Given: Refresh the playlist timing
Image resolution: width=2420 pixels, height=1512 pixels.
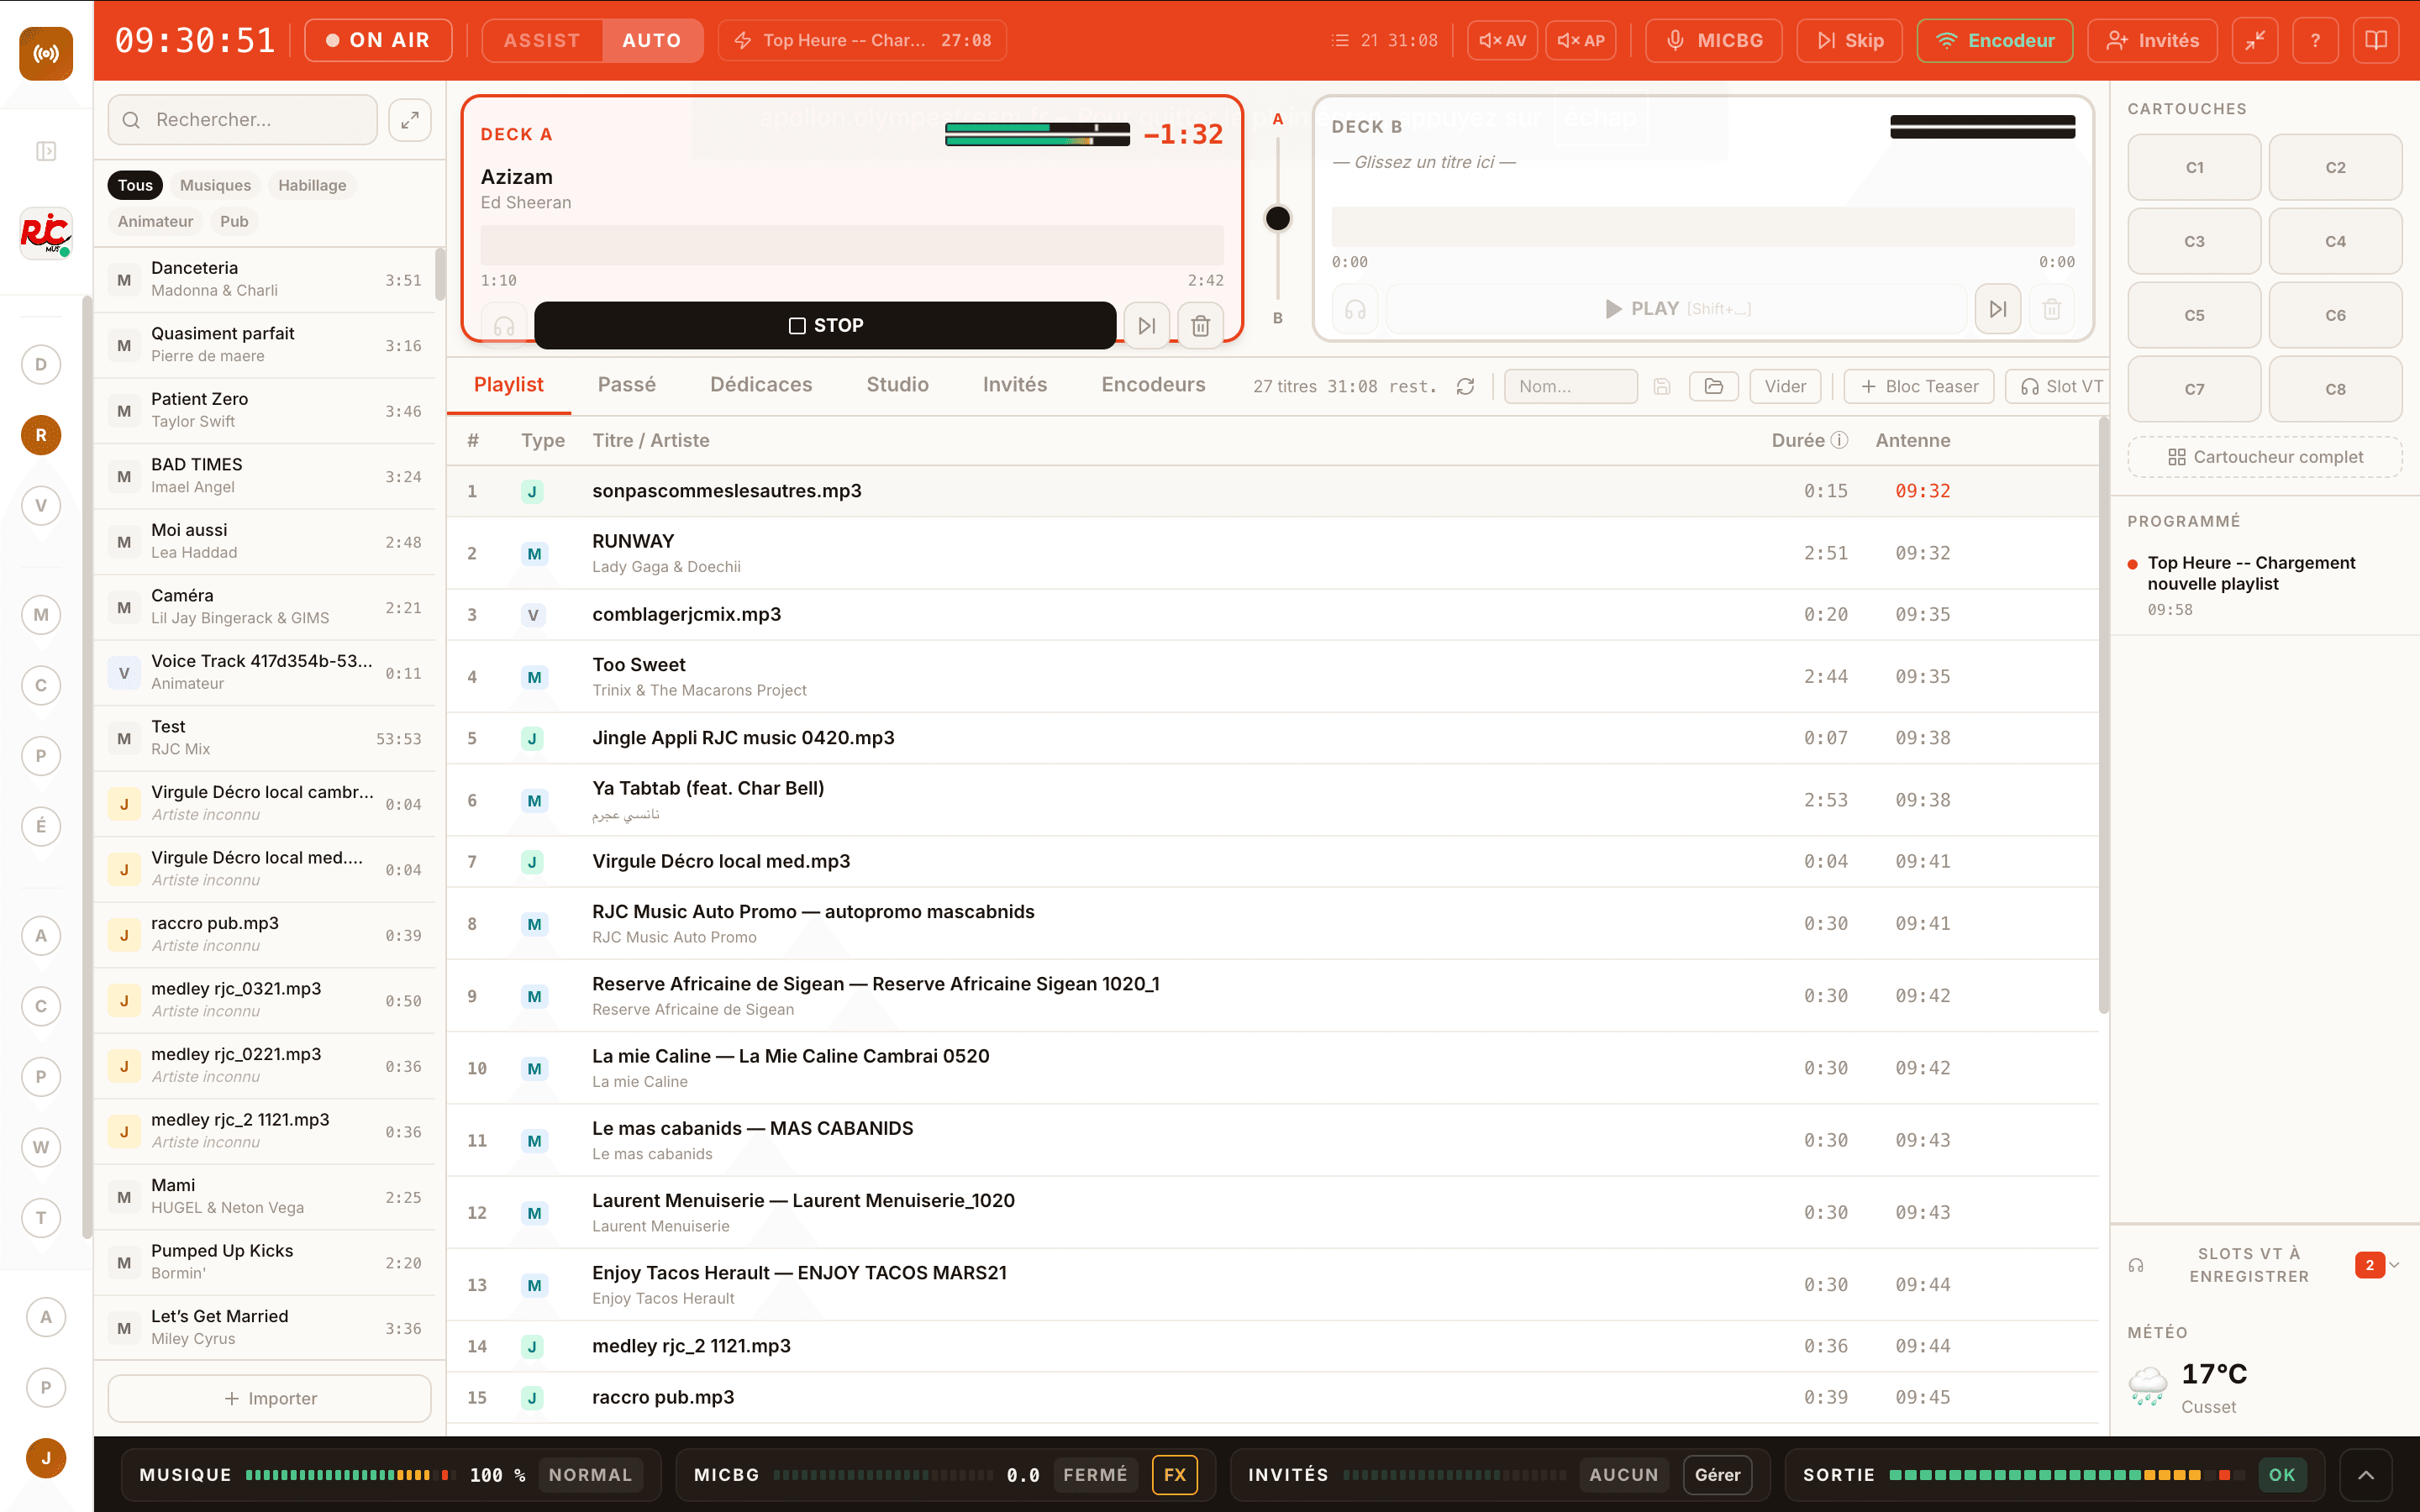Looking at the screenshot, I should coord(1465,386).
